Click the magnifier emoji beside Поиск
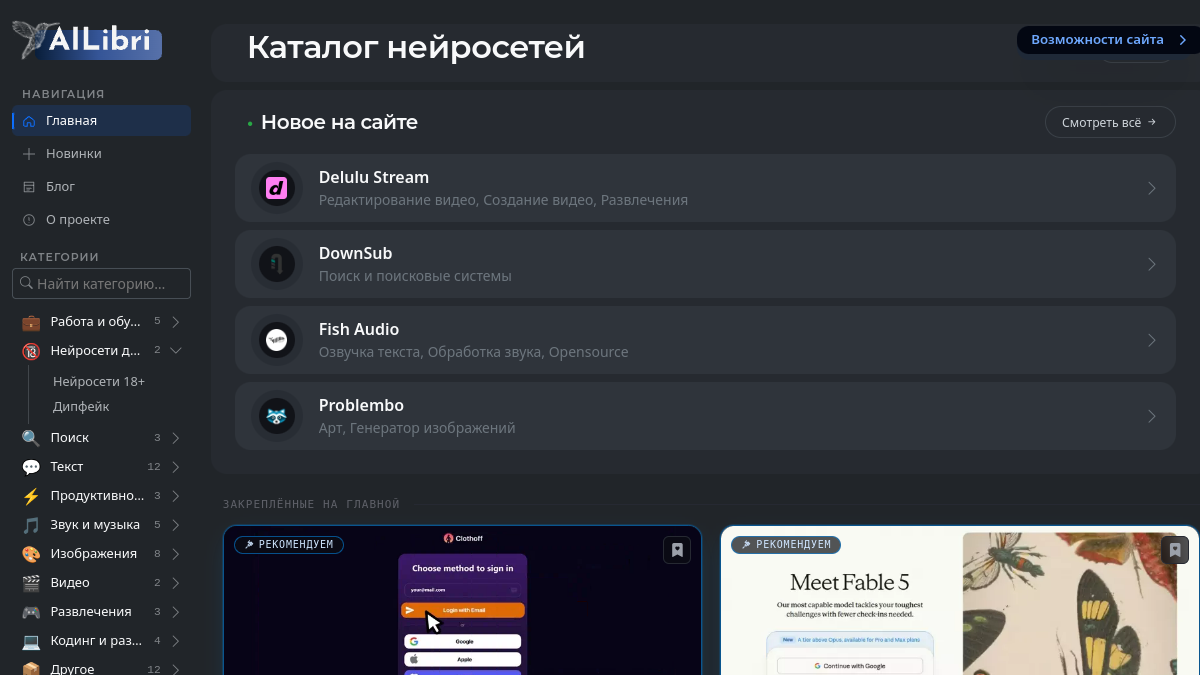The image size is (1200, 675). (x=31, y=438)
